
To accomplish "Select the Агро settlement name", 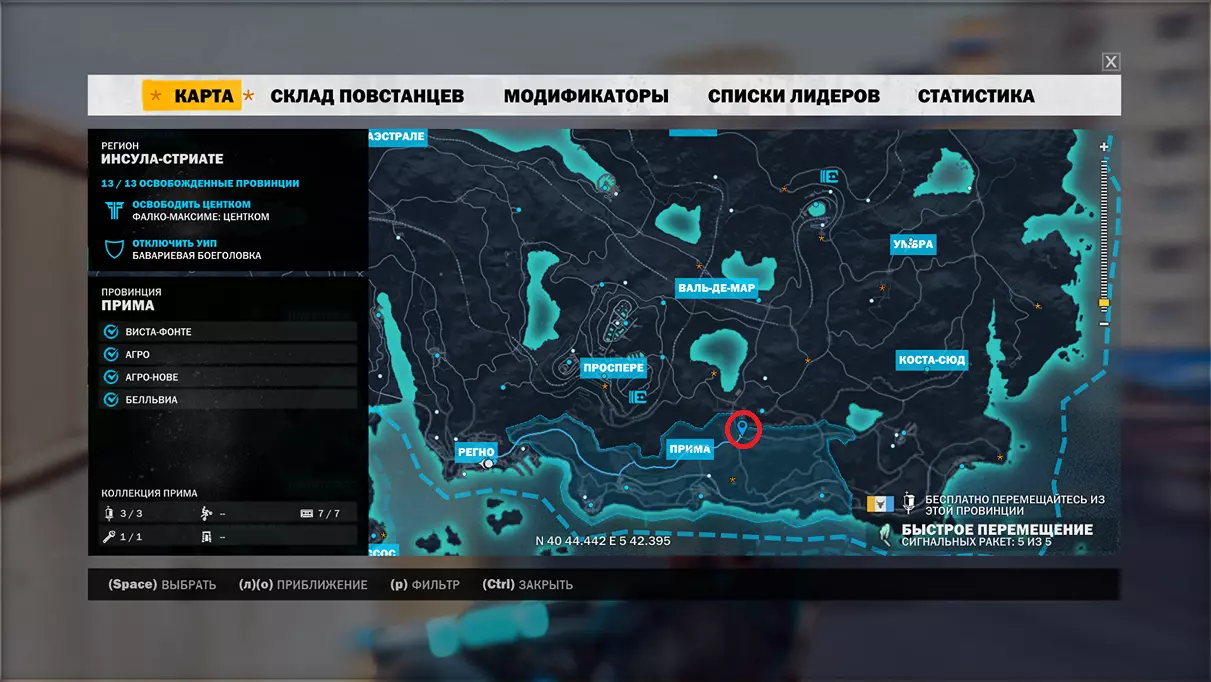I will coord(138,354).
